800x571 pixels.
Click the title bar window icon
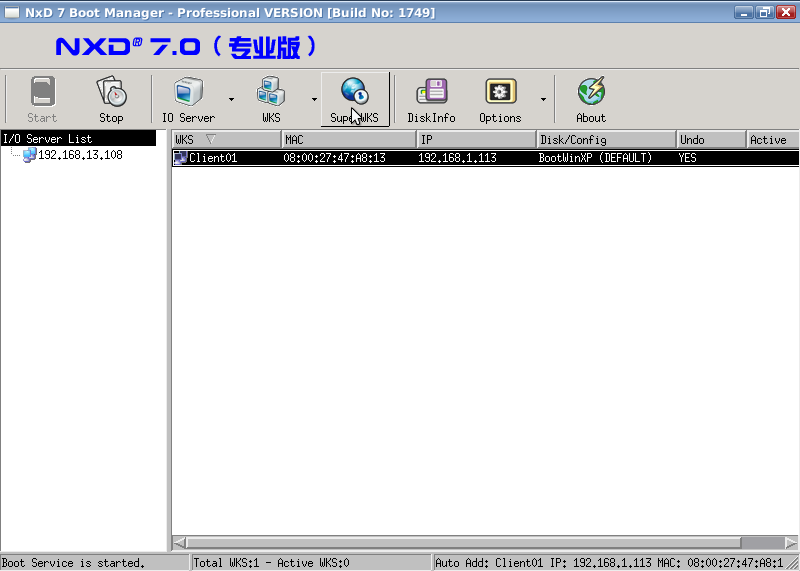(x=12, y=12)
